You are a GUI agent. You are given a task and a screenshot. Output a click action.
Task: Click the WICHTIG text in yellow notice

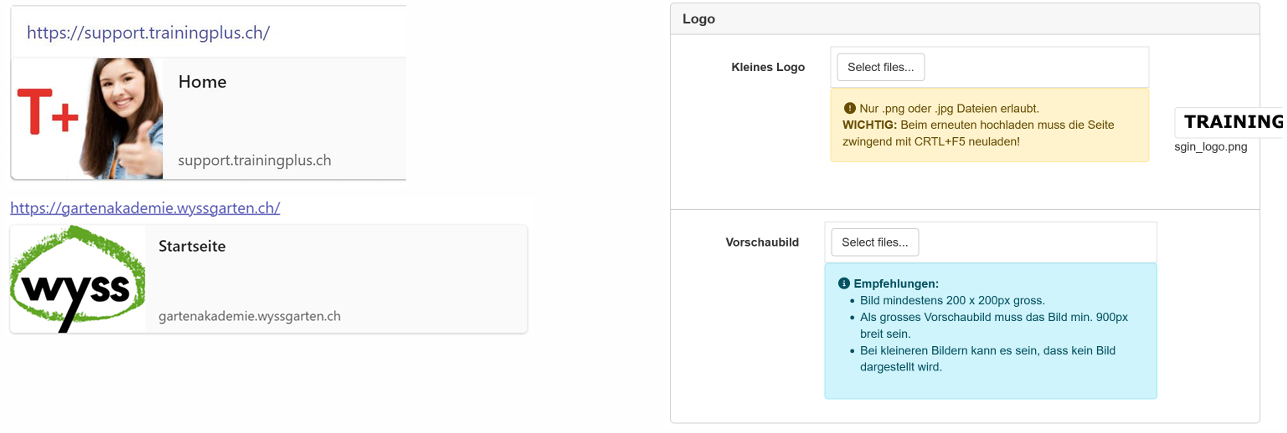(869, 125)
